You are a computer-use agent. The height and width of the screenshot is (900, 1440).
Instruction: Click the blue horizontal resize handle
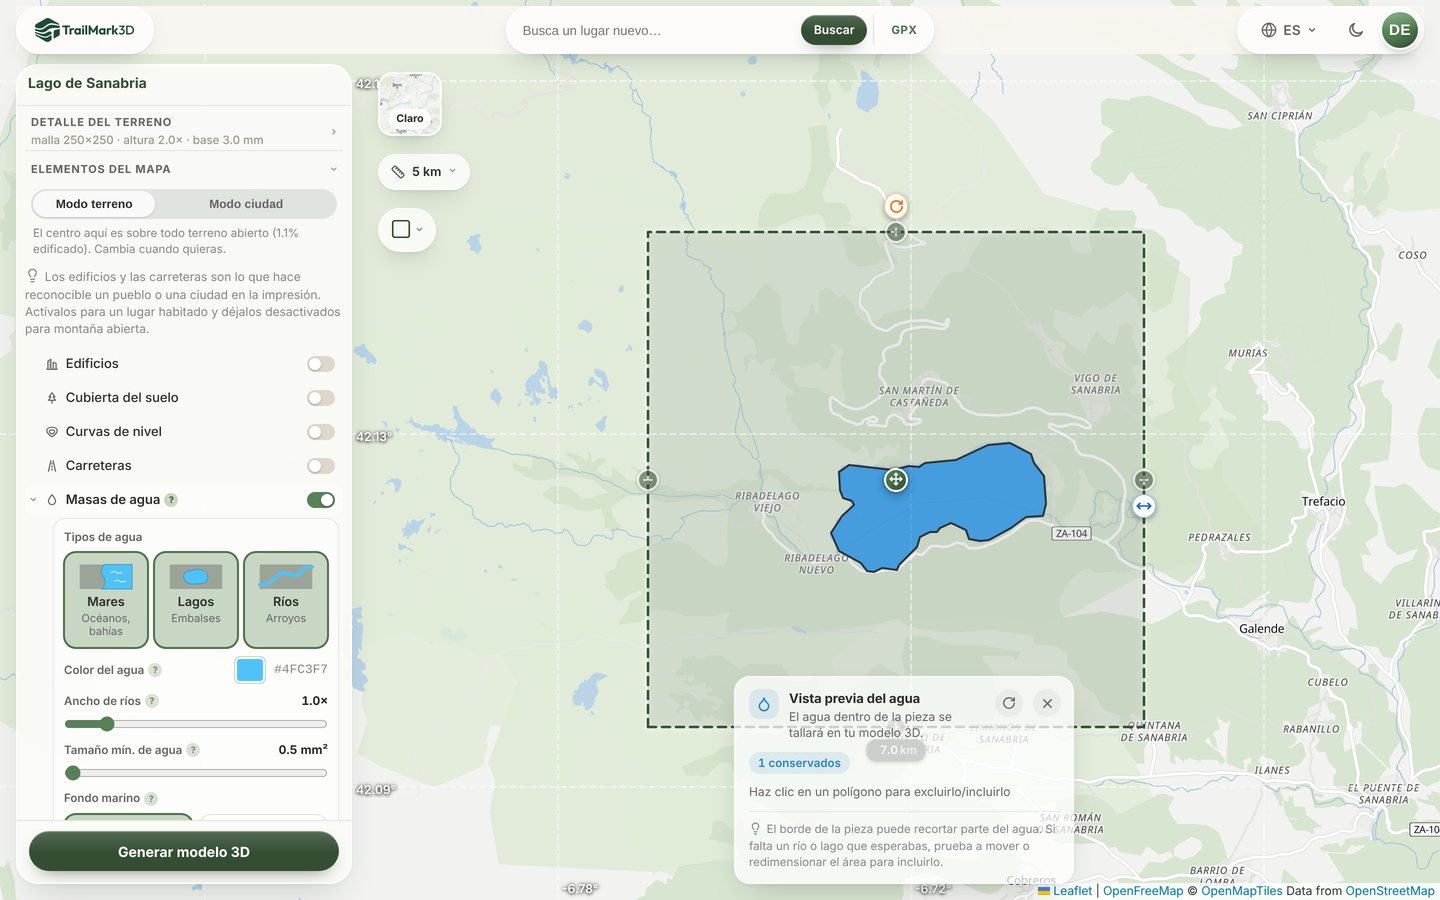(1144, 506)
